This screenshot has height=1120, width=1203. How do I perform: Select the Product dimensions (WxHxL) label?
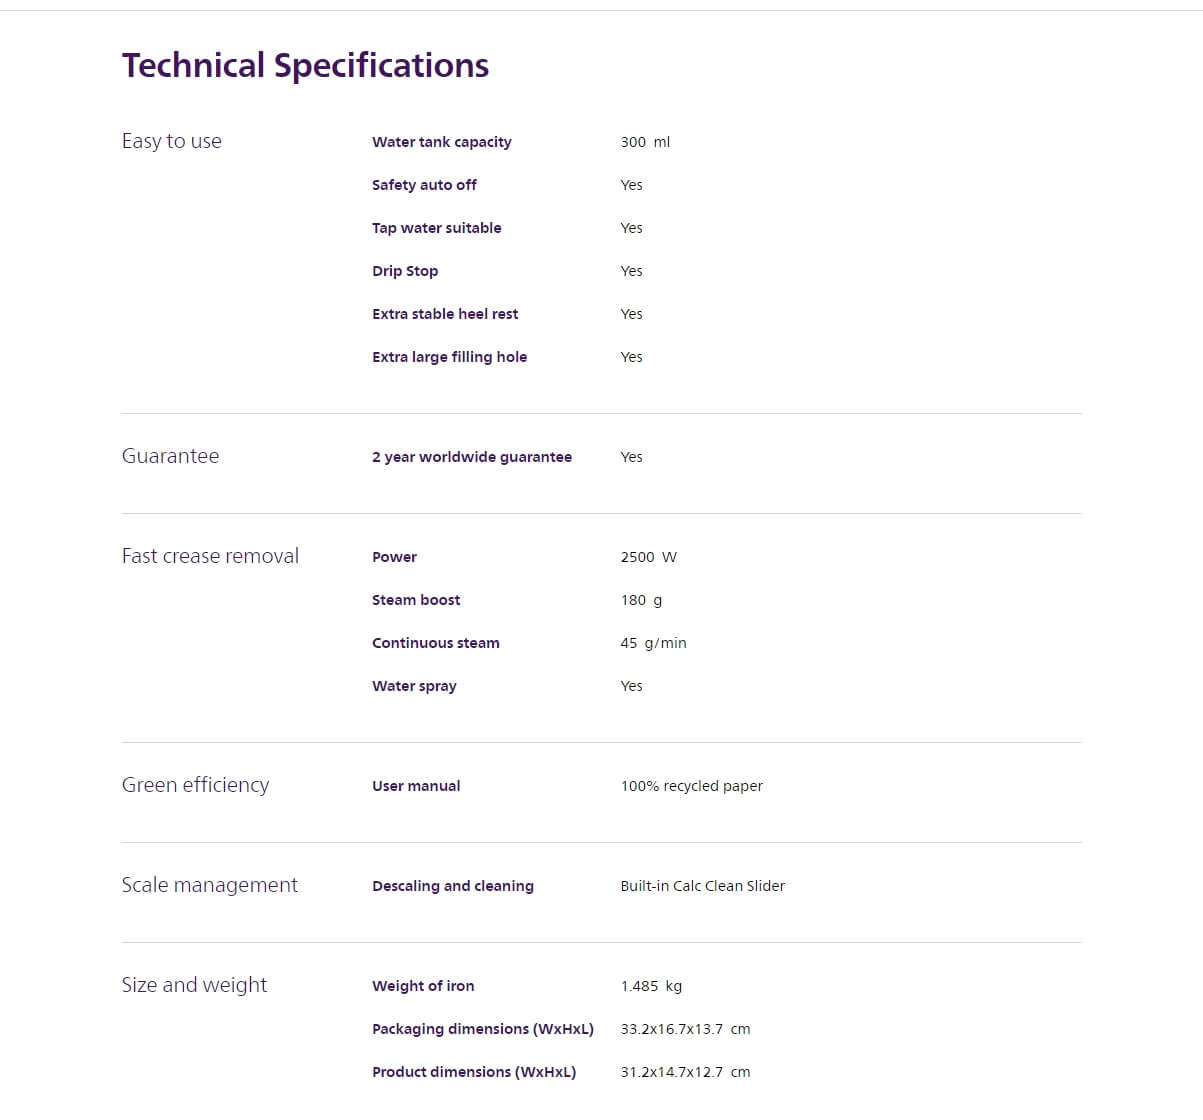point(474,1072)
